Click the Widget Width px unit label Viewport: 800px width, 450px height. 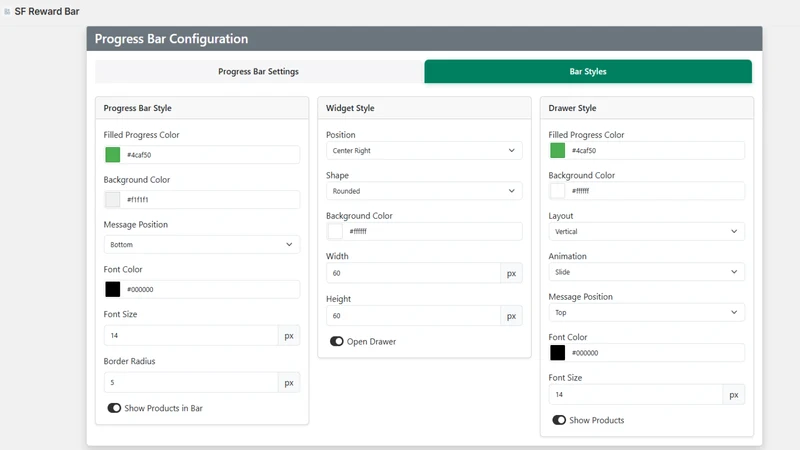(x=511, y=273)
